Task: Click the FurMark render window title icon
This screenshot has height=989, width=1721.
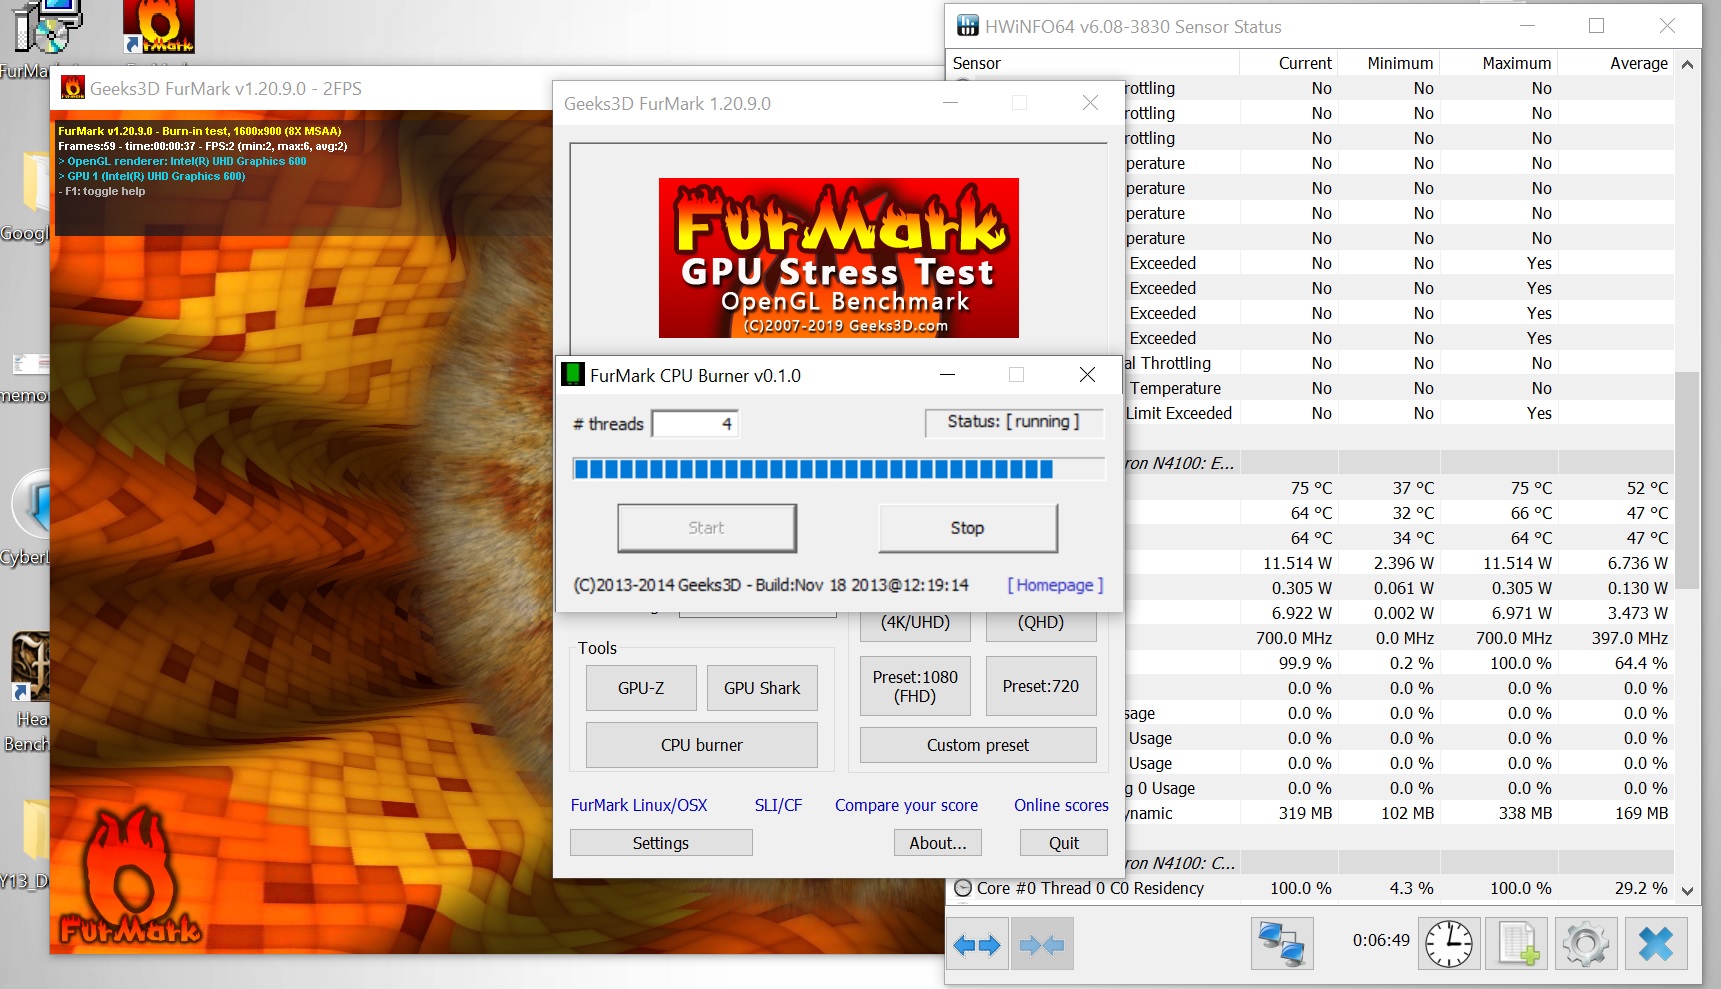Action: 73,88
